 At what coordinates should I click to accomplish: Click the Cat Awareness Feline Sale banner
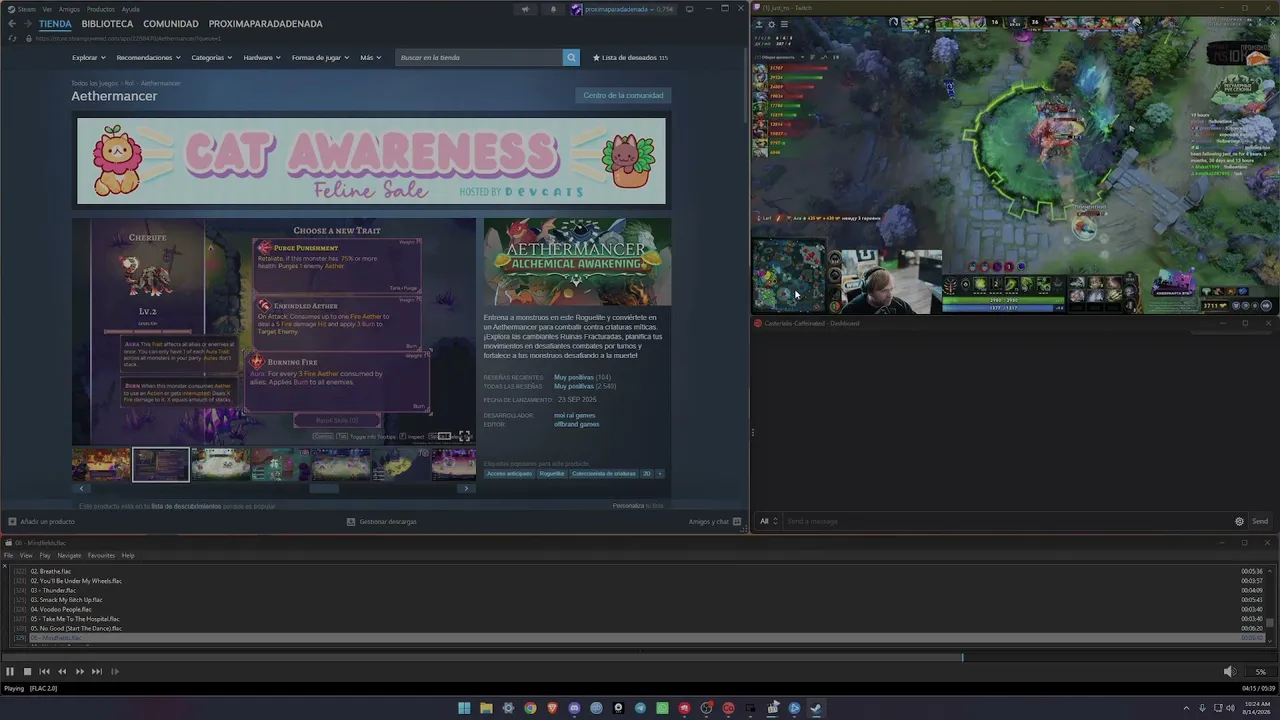[371, 161]
